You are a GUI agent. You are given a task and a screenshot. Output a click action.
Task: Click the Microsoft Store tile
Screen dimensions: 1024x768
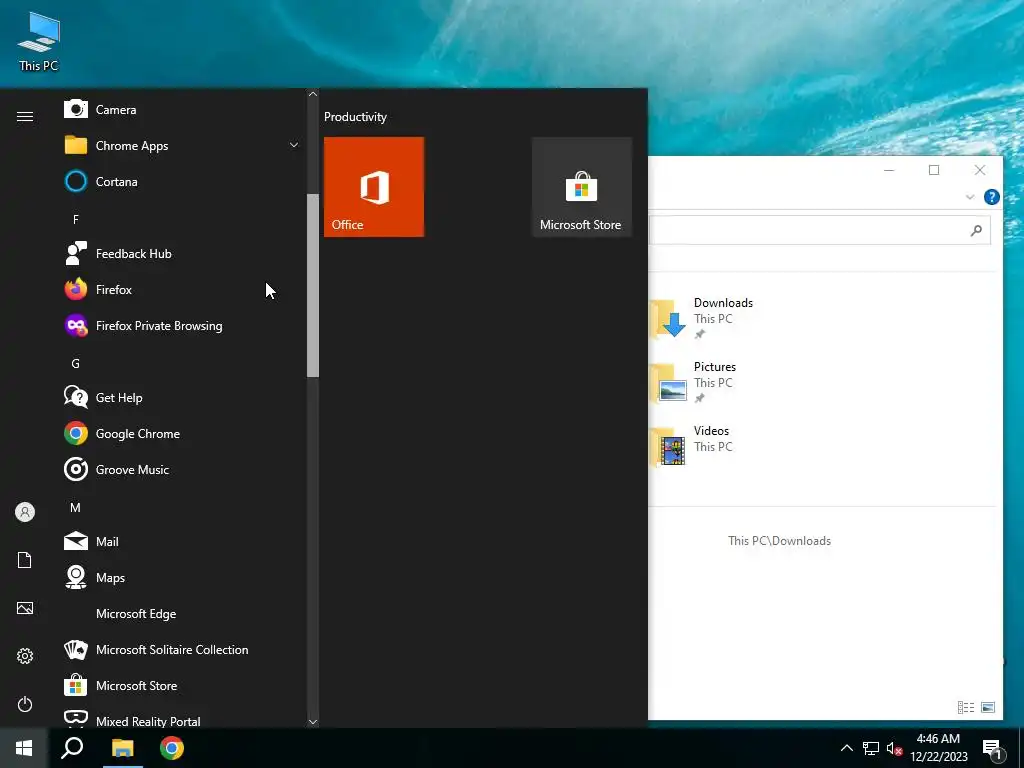(x=581, y=187)
